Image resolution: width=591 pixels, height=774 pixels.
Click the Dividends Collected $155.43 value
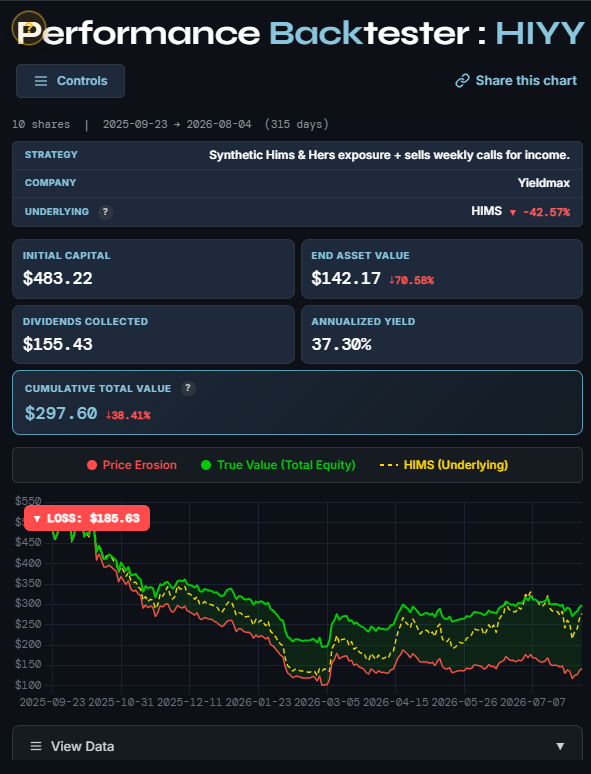(x=57, y=344)
